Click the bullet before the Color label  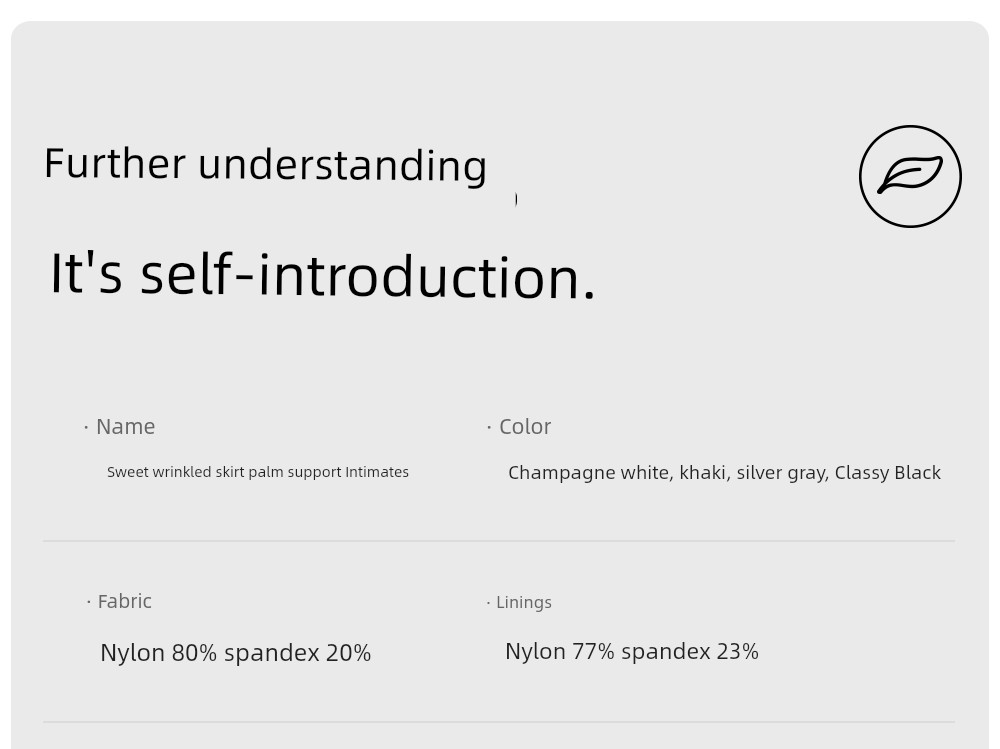tap(489, 427)
